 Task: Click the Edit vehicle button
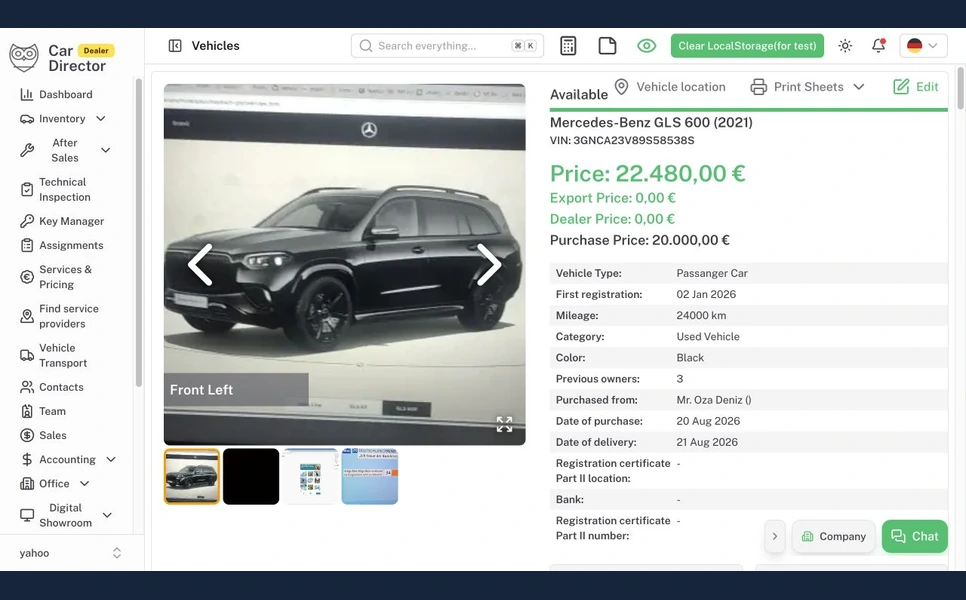(915, 87)
